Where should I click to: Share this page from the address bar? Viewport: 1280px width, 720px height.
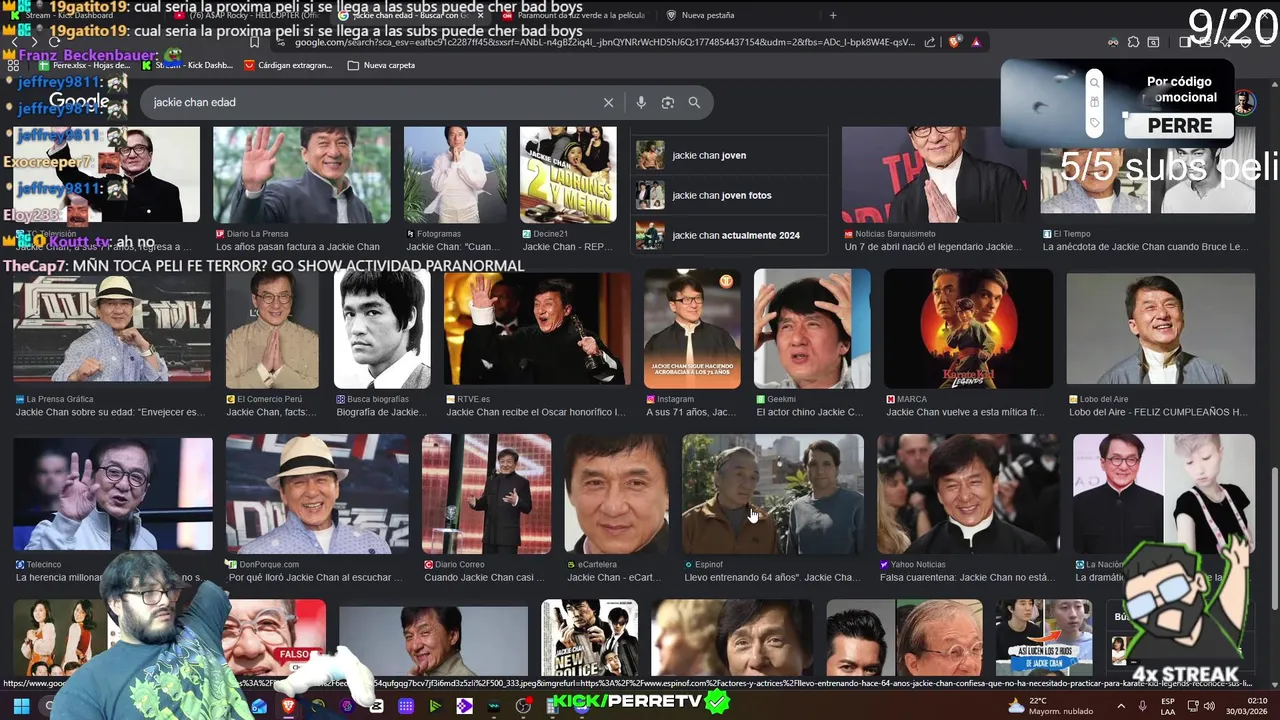(x=930, y=42)
